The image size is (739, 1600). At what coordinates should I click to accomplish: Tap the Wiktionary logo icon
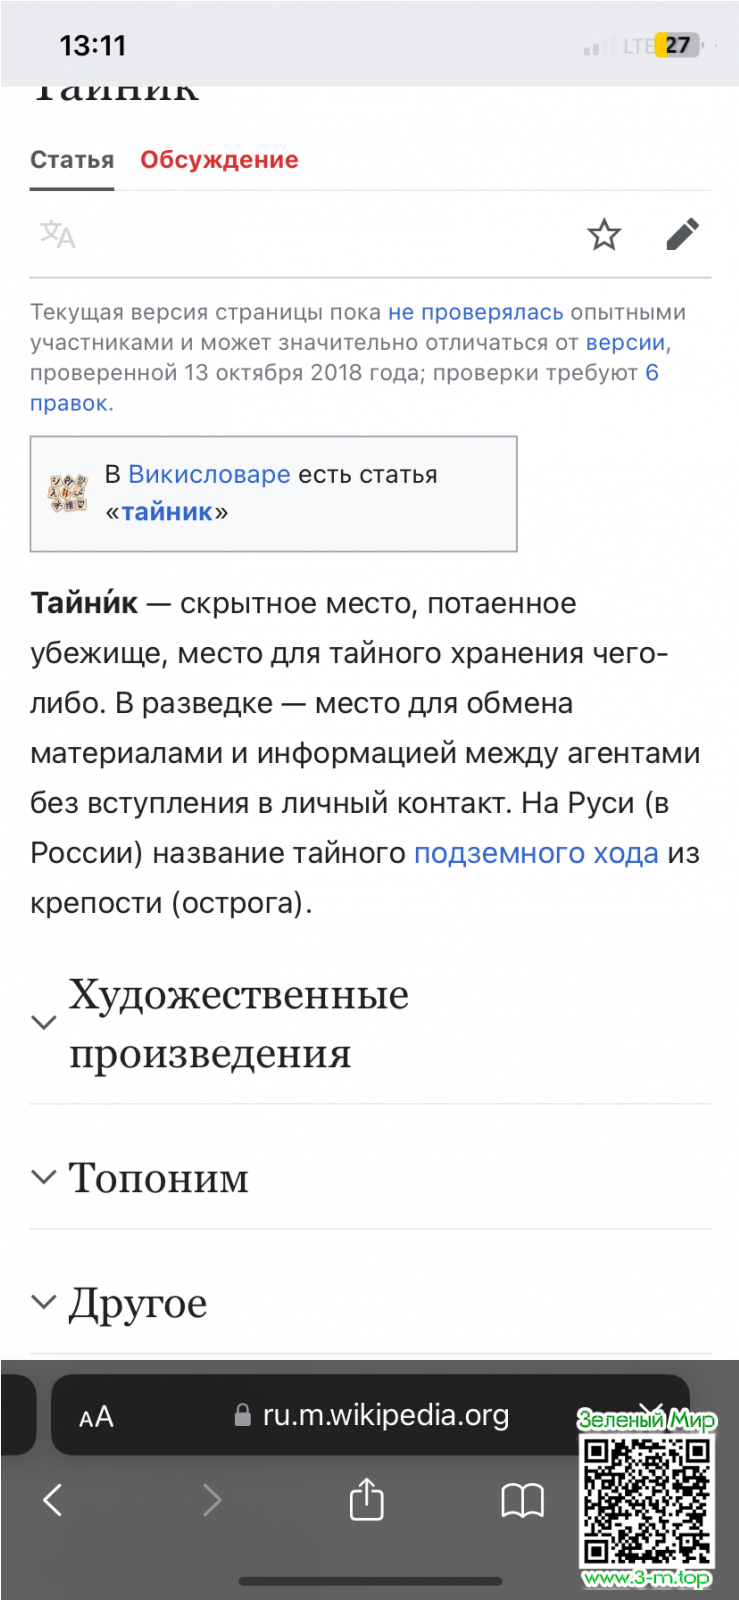[69, 493]
